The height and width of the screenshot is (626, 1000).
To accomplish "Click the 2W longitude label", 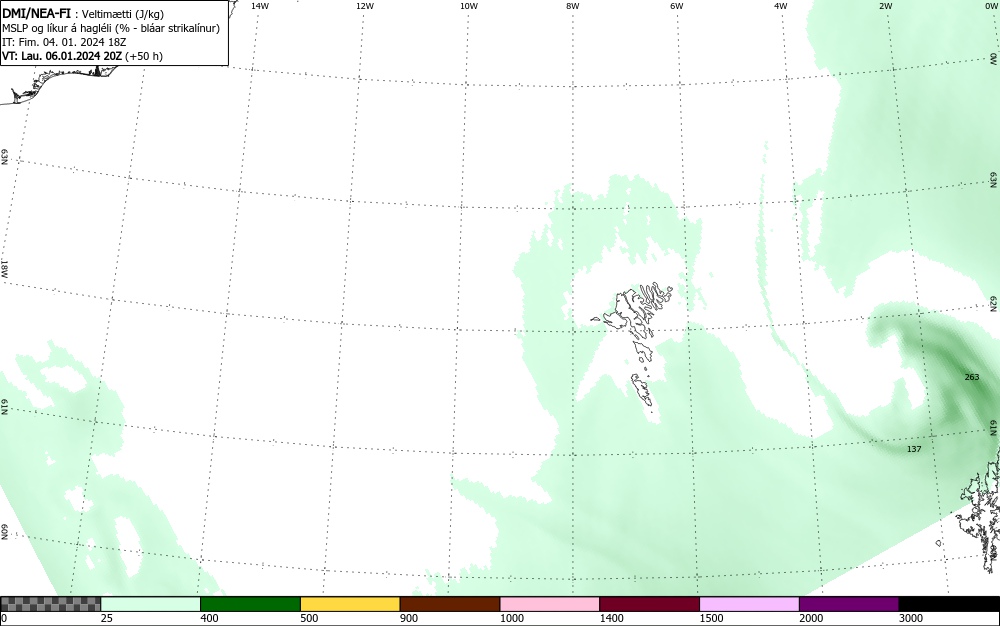I will click(x=885, y=6).
